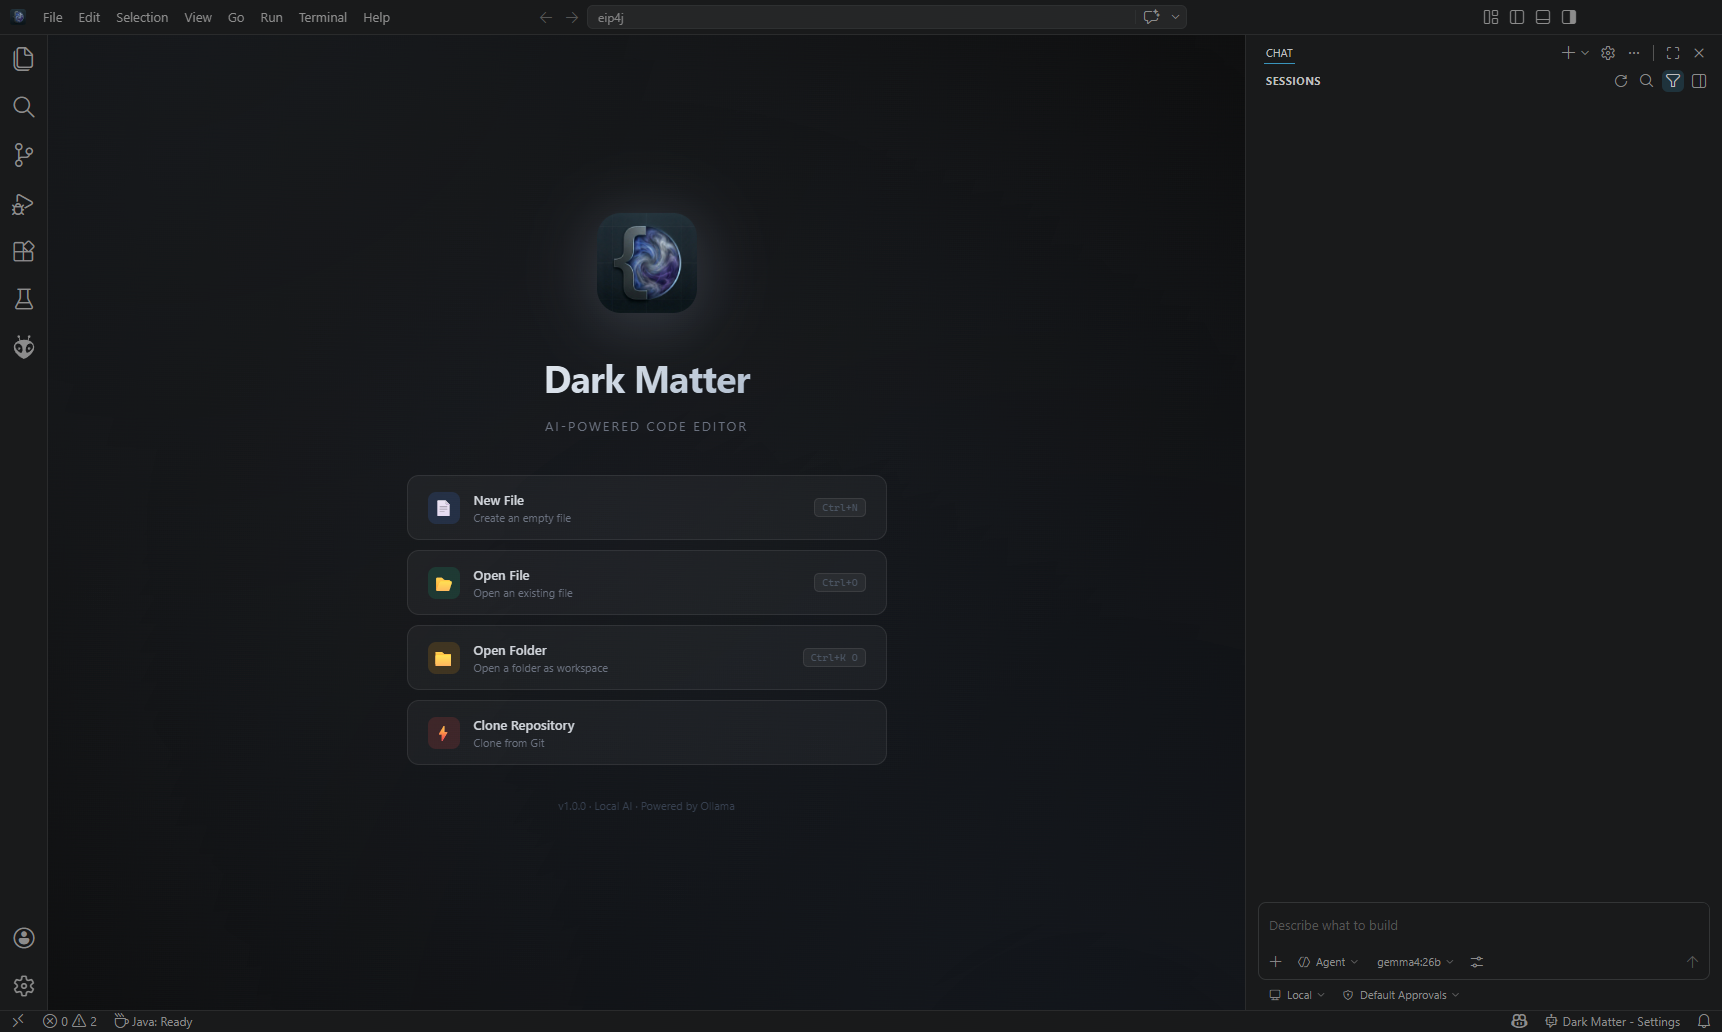Image resolution: width=1722 pixels, height=1032 pixels.
Task: Click the chat icon in the title bar
Action: coord(1151,17)
